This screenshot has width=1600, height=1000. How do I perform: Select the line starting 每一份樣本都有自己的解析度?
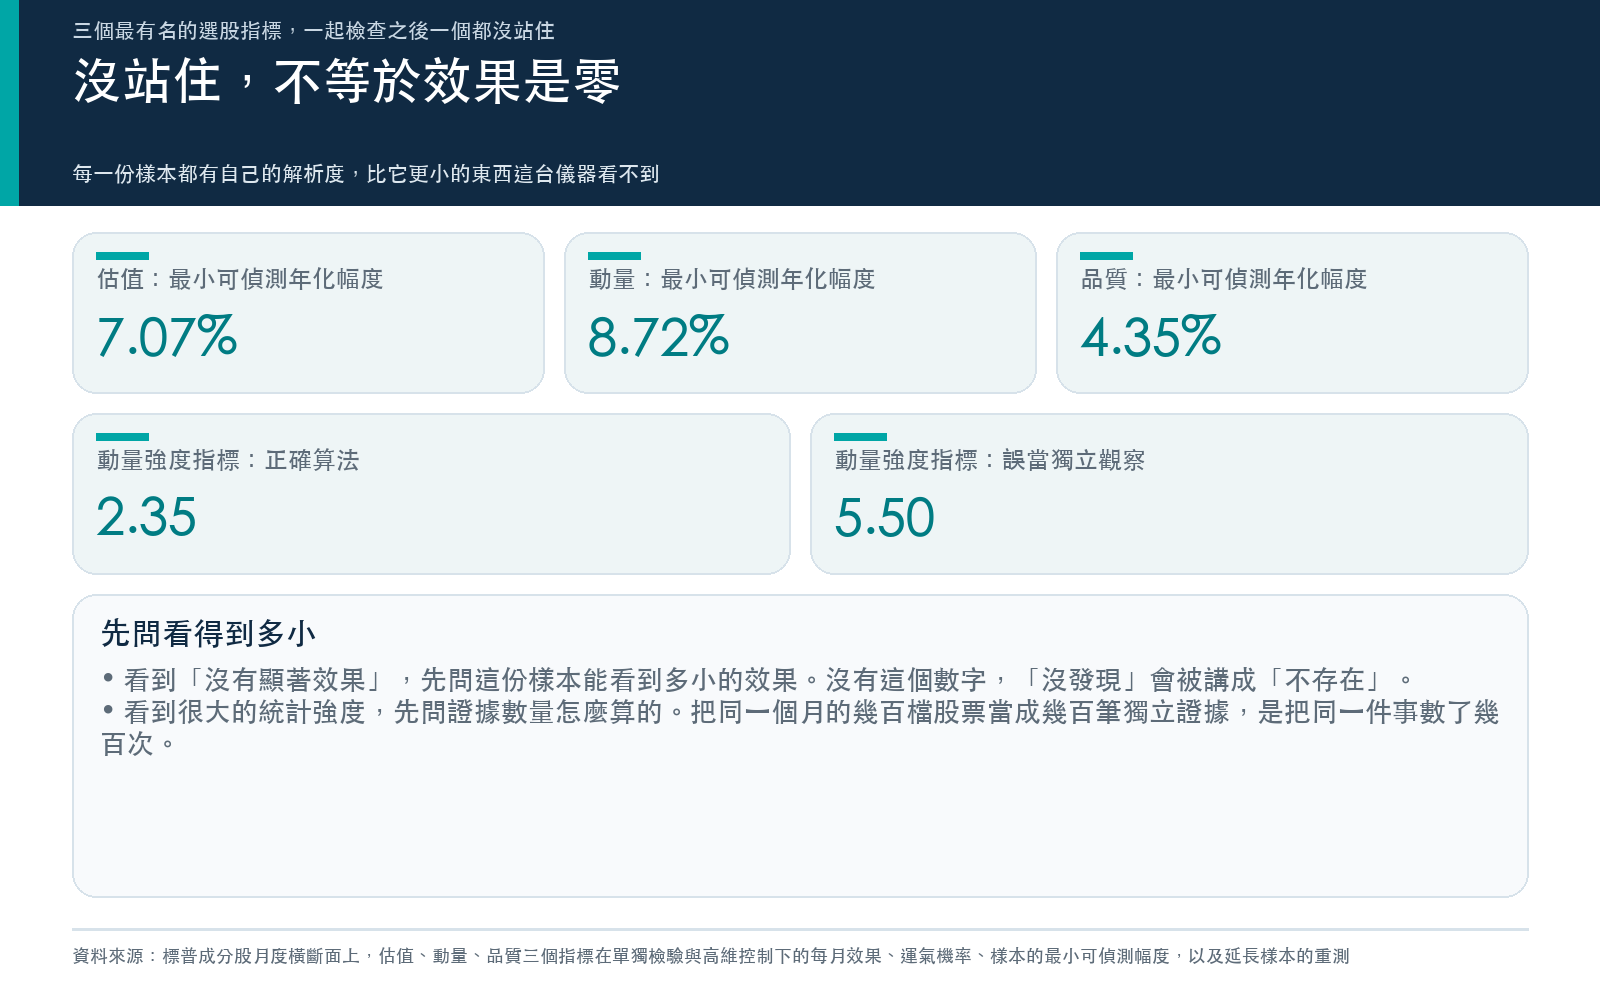coord(366,174)
